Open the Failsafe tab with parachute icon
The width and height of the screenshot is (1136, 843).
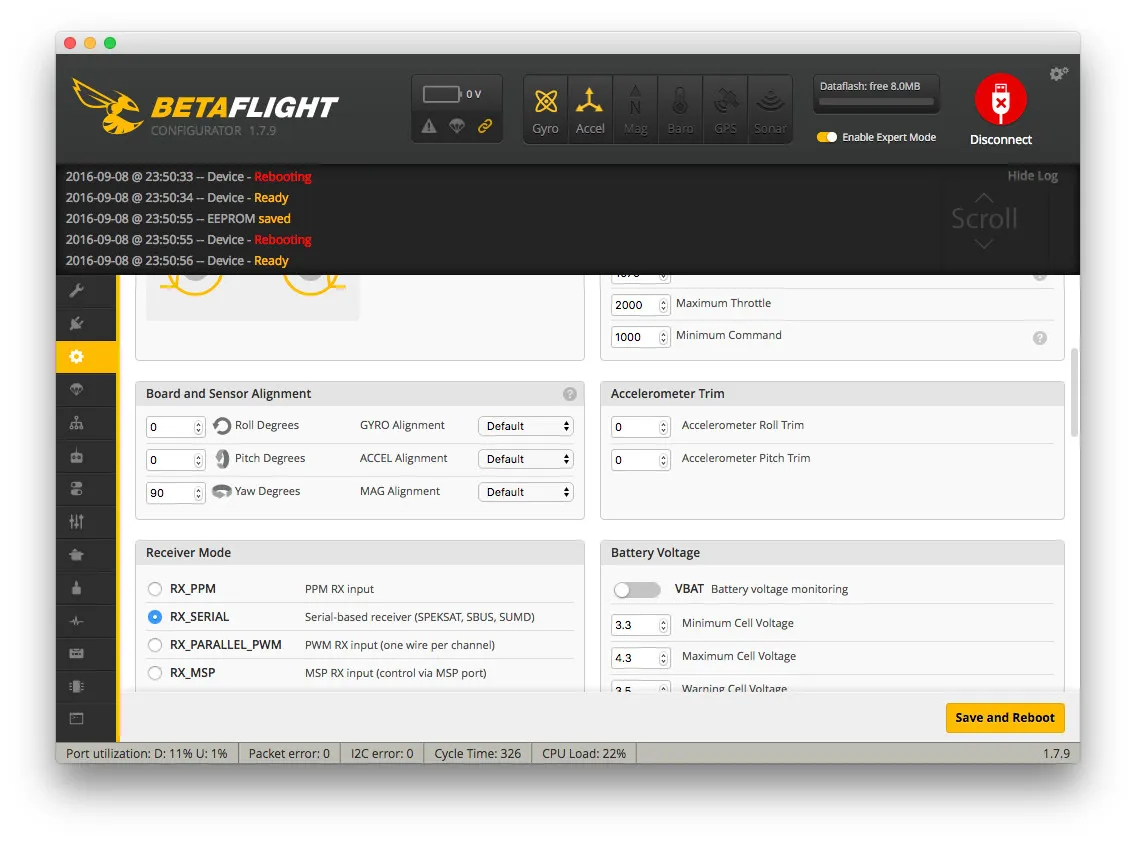point(77,389)
